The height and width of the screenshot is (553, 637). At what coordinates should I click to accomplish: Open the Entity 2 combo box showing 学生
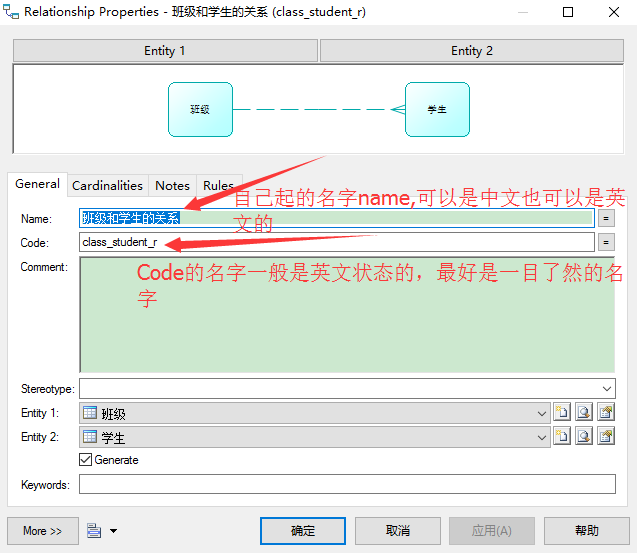click(315, 437)
